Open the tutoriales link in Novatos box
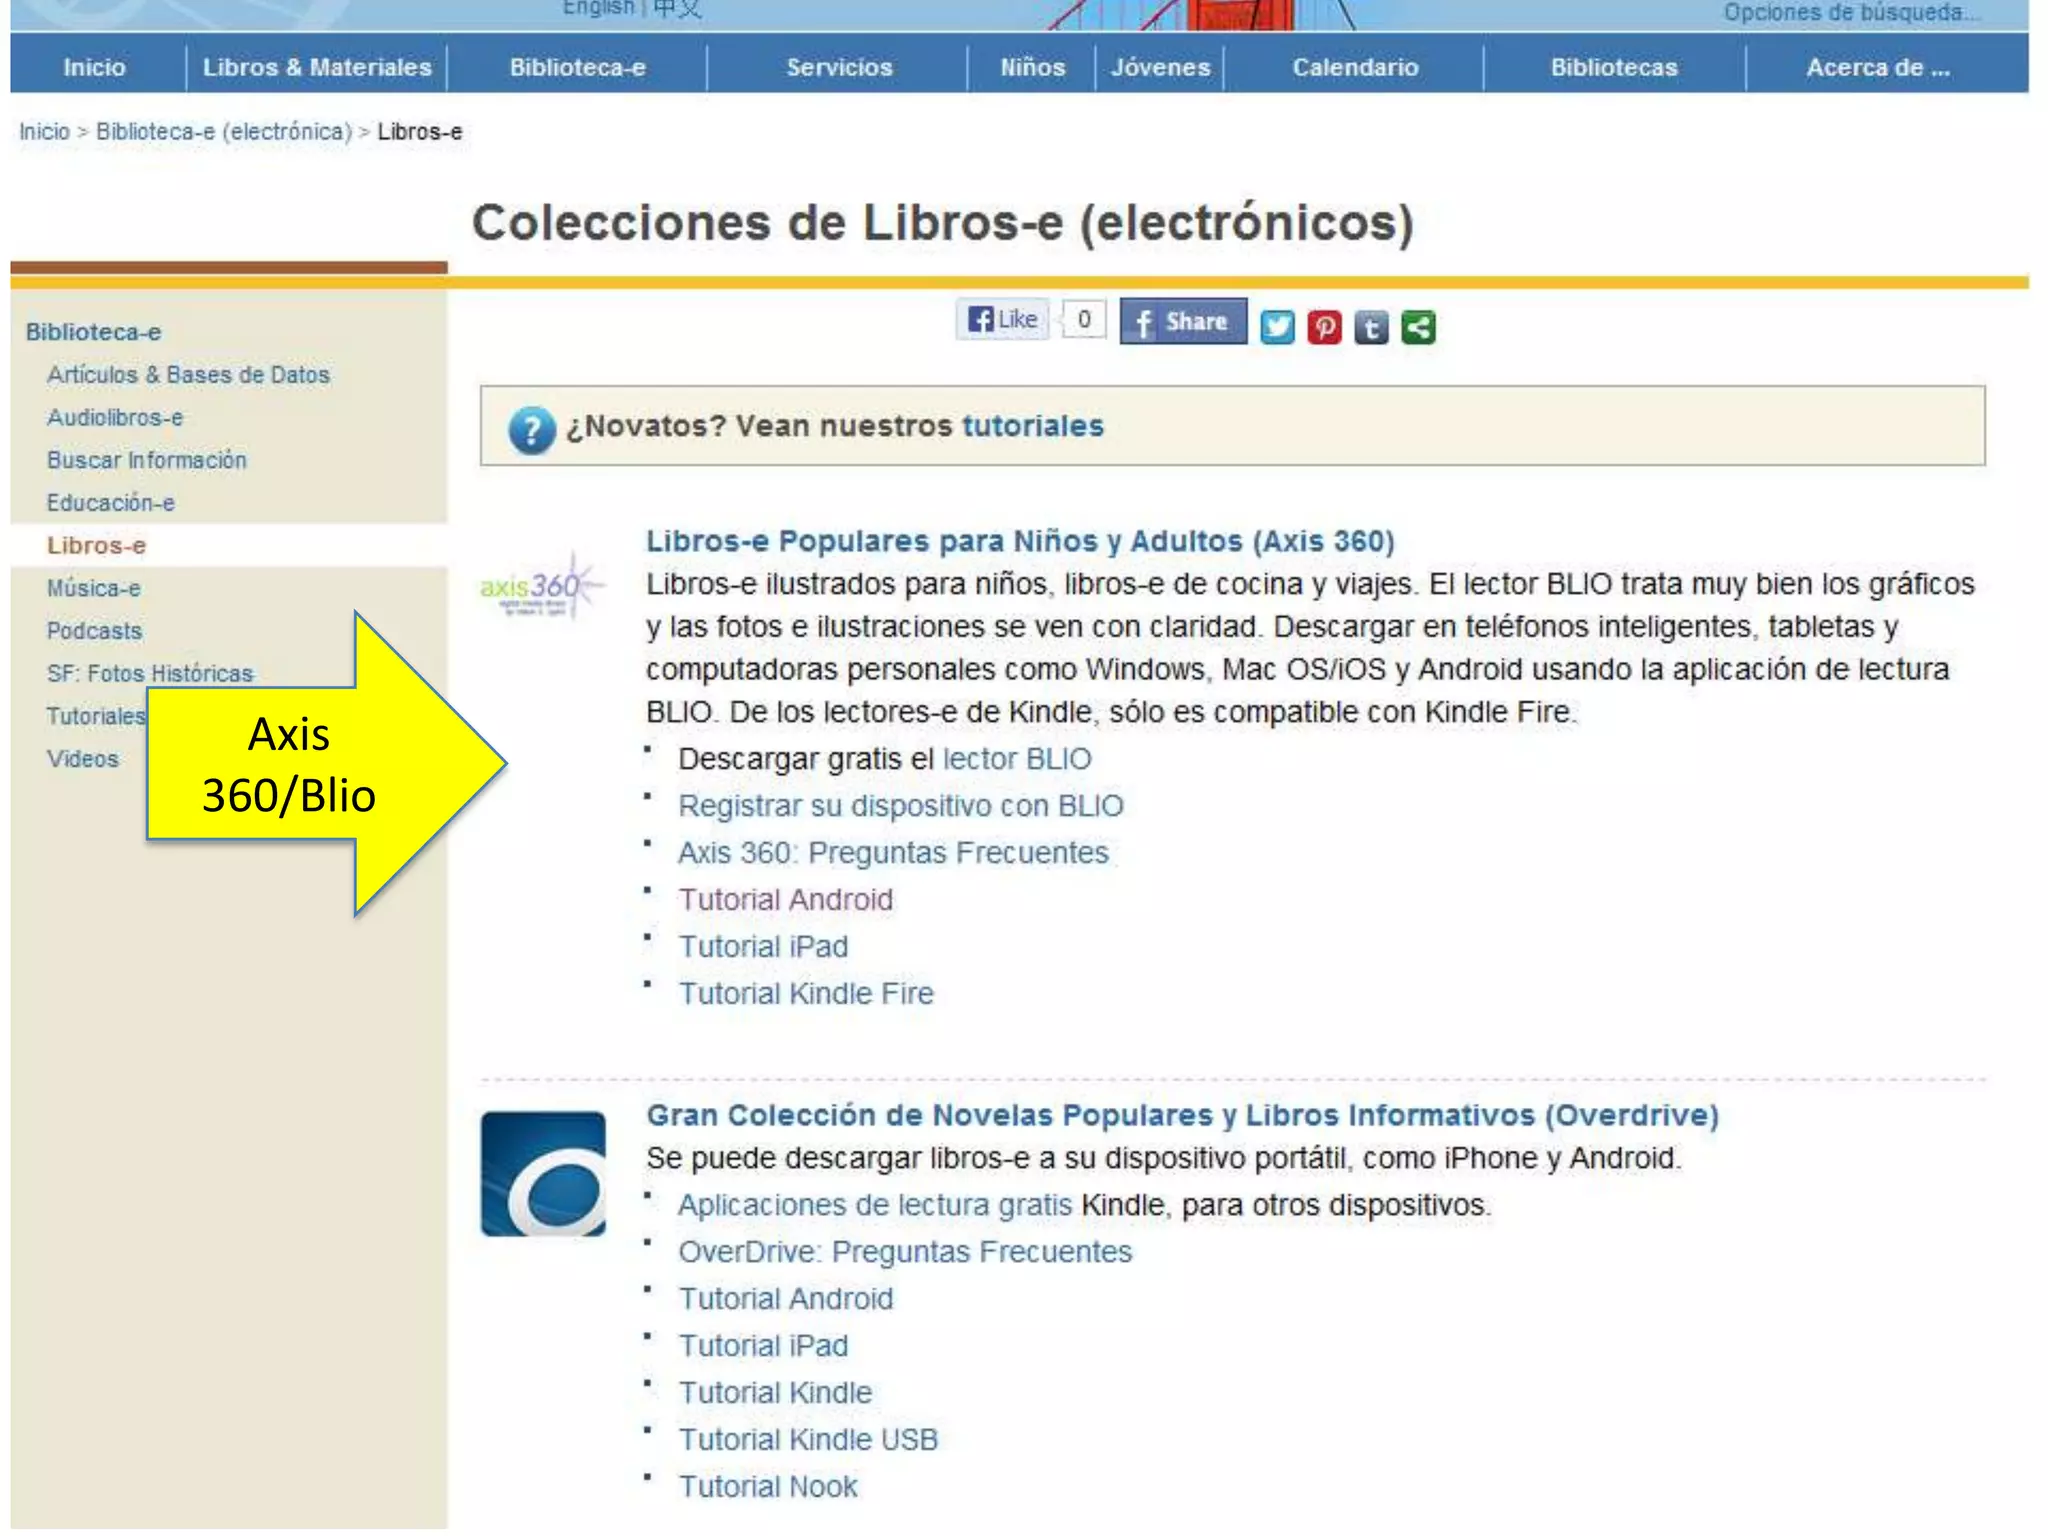Image resolution: width=2048 pixels, height=1536 pixels. (x=1032, y=426)
